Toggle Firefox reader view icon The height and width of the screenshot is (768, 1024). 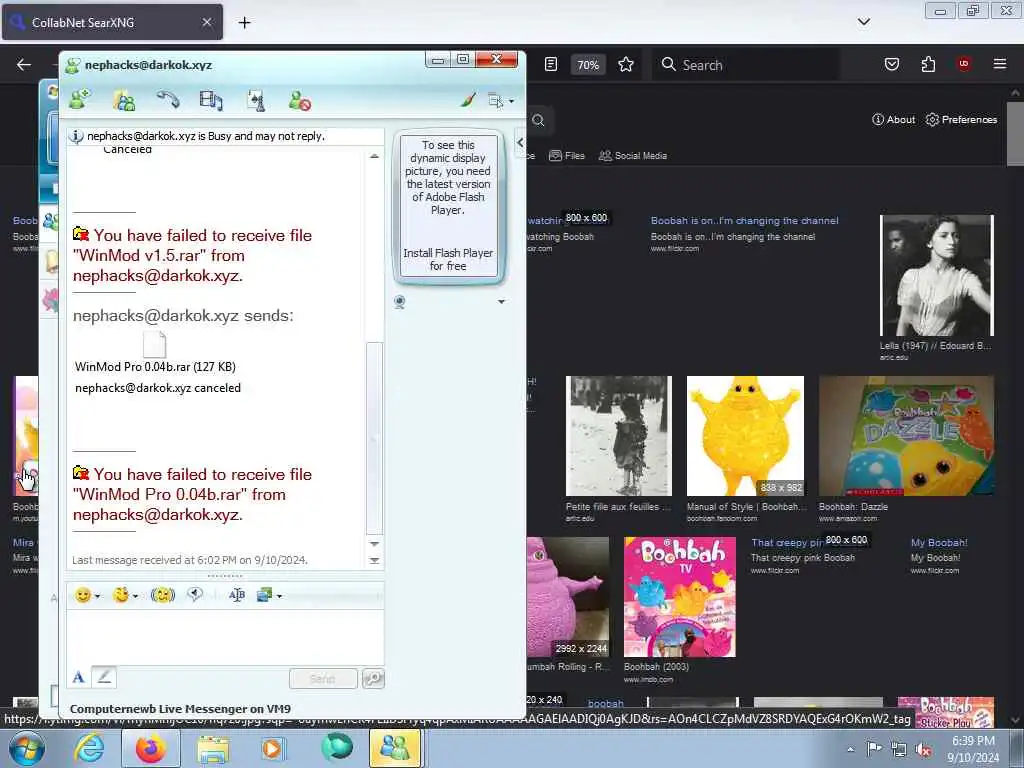point(551,64)
